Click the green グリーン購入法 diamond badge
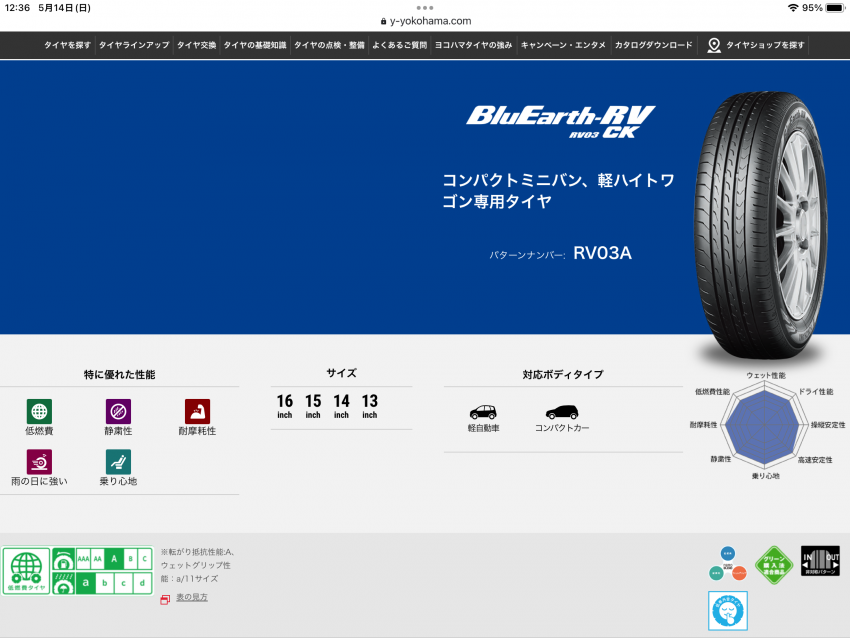 773,565
